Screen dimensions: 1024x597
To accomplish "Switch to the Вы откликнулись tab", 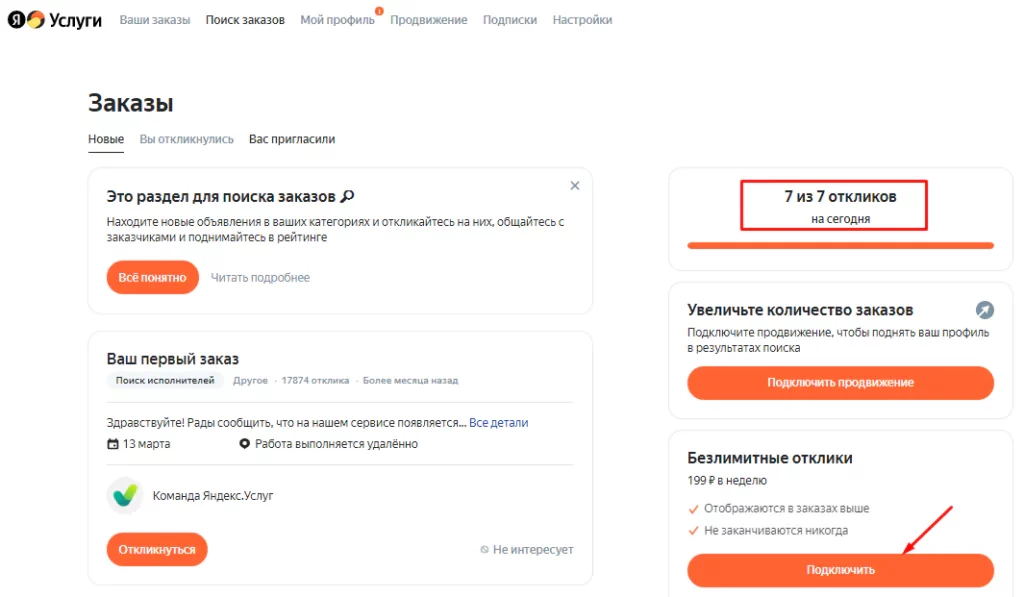I will click(x=186, y=139).
